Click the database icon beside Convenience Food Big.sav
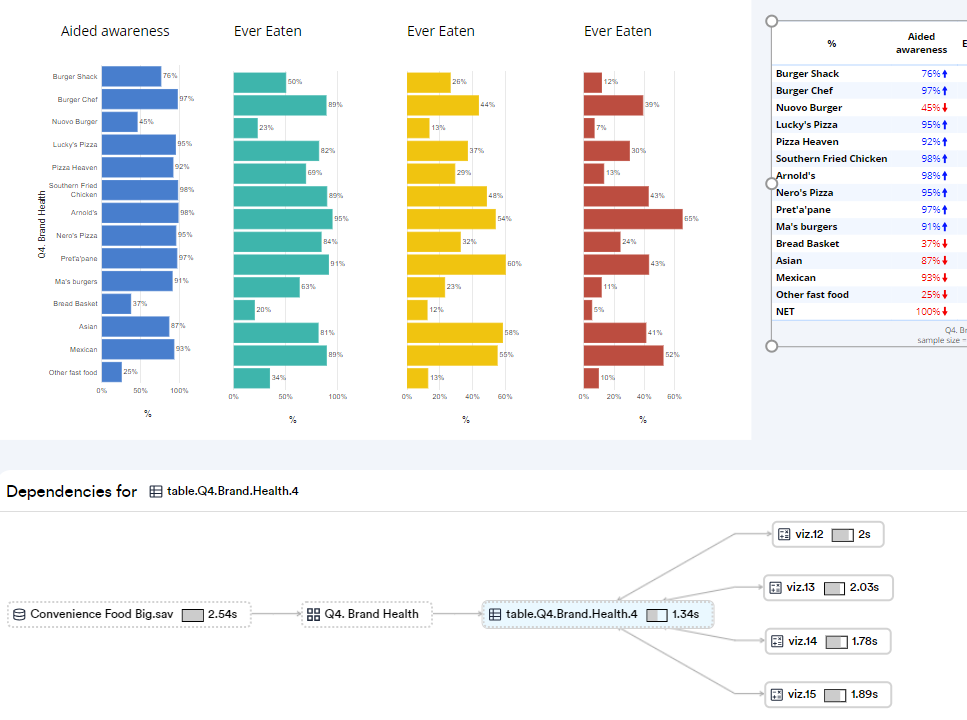 coord(19,614)
